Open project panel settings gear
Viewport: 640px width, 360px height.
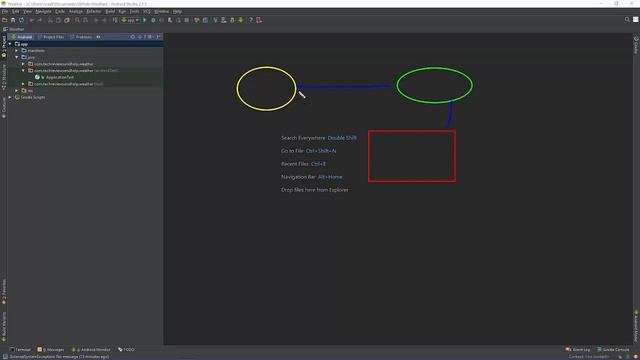point(150,37)
